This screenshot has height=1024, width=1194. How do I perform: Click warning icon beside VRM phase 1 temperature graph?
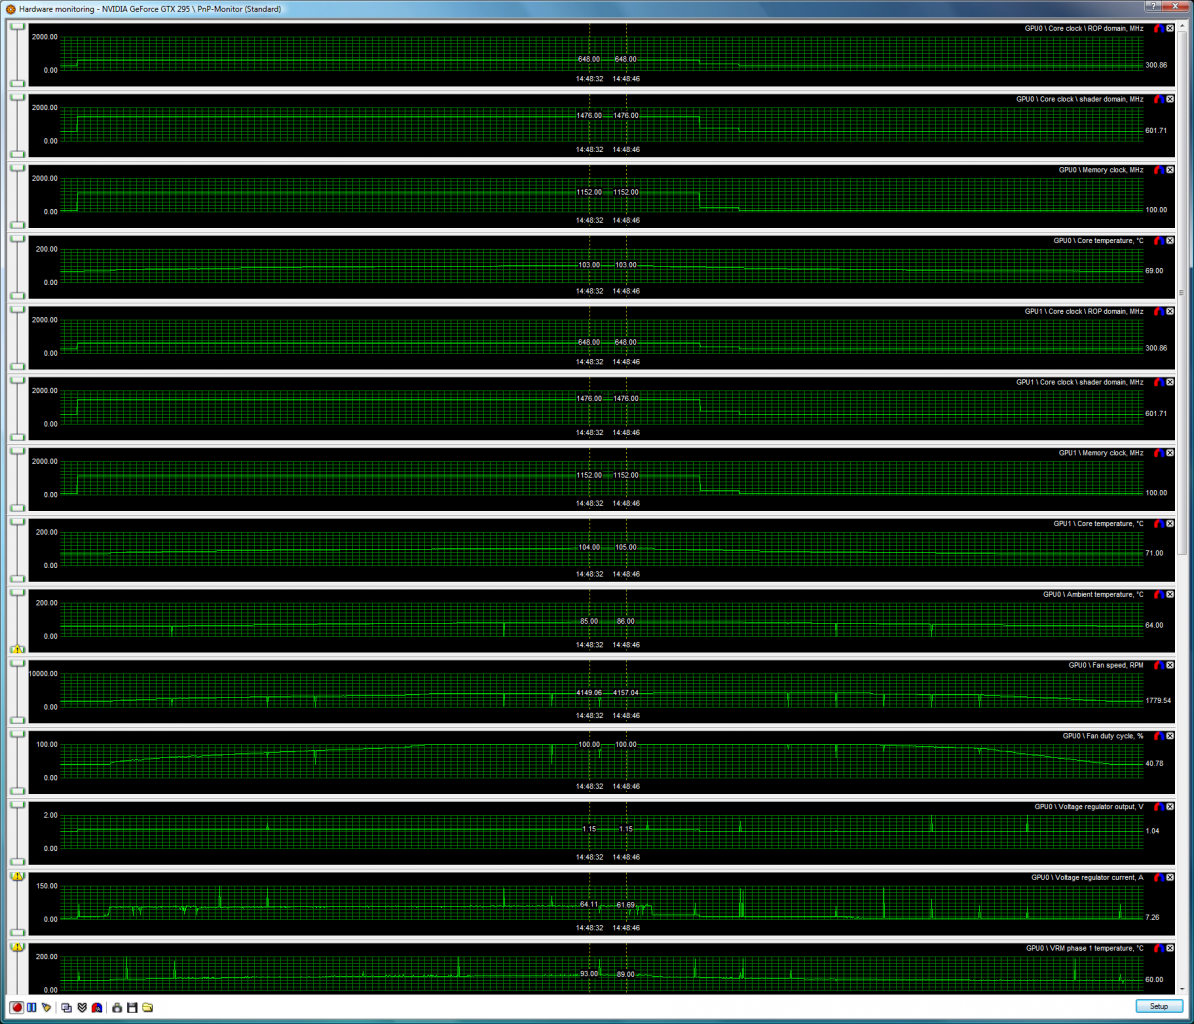point(17,947)
